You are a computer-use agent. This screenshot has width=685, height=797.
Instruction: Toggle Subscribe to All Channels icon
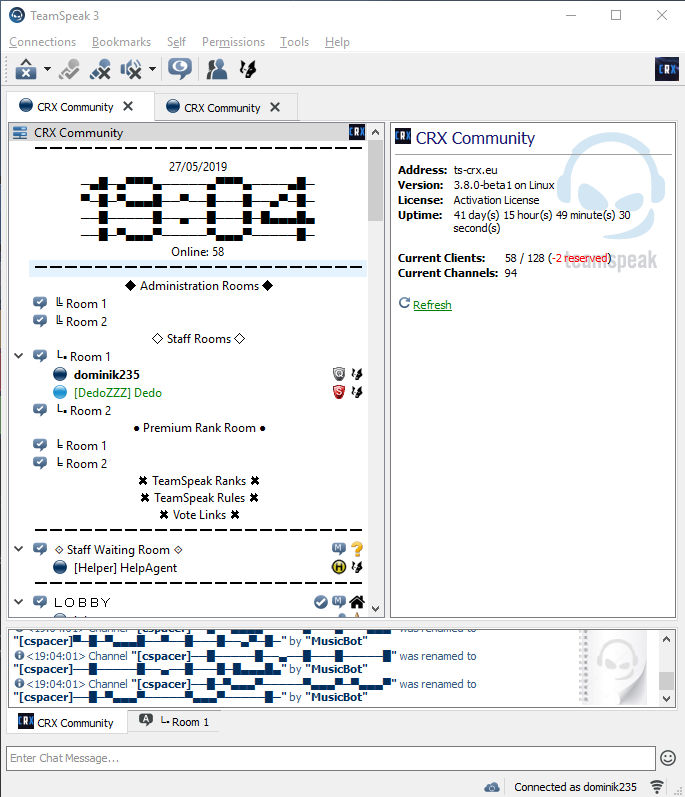pos(69,69)
